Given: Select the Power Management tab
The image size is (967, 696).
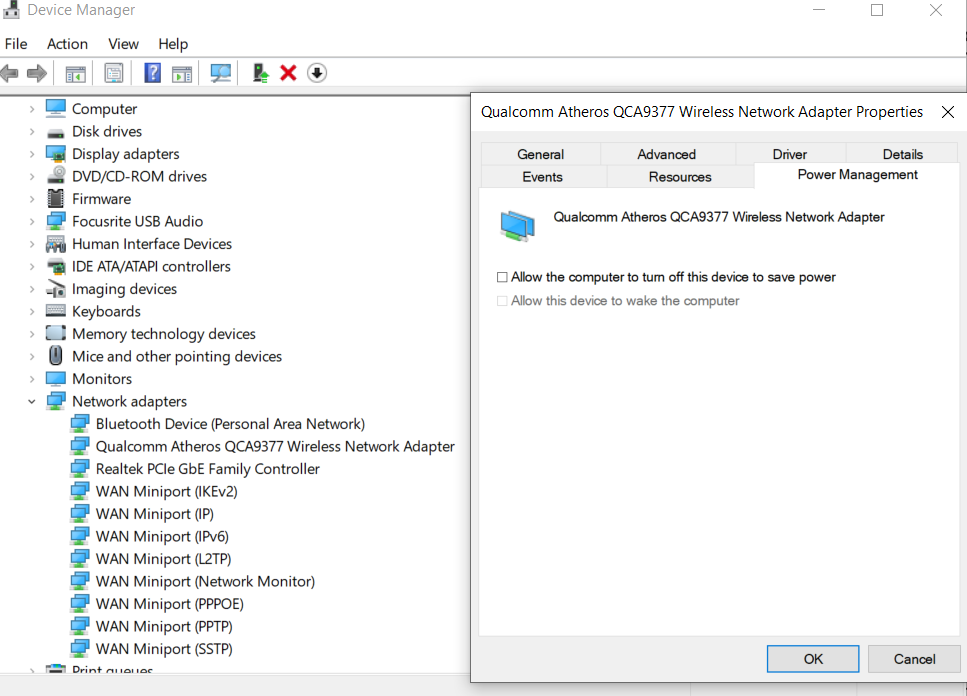Looking at the screenshot, I should (x=857, y=175).
